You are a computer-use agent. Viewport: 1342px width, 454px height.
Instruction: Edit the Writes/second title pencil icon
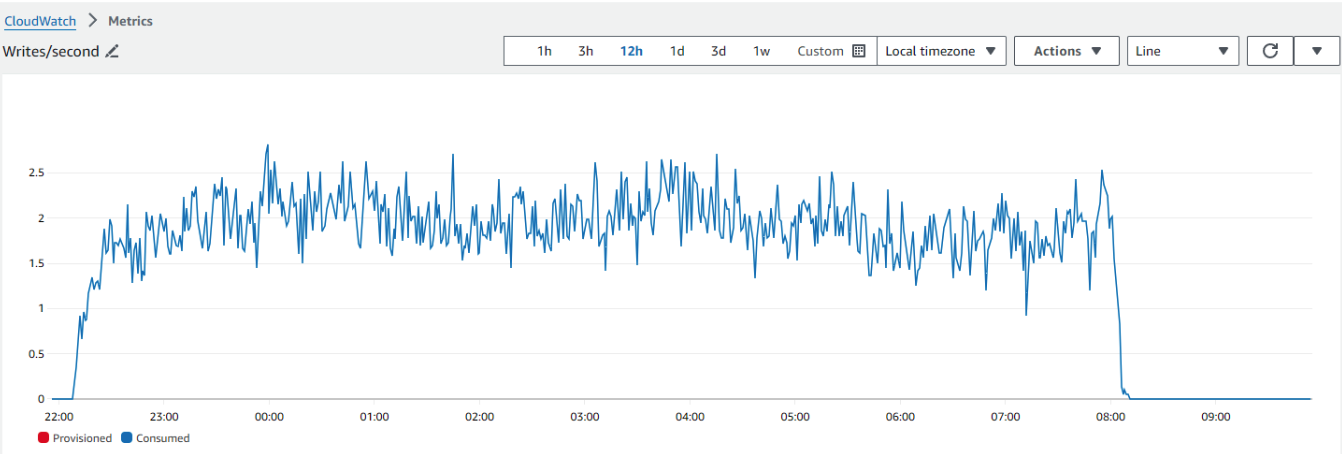point(112,51)
